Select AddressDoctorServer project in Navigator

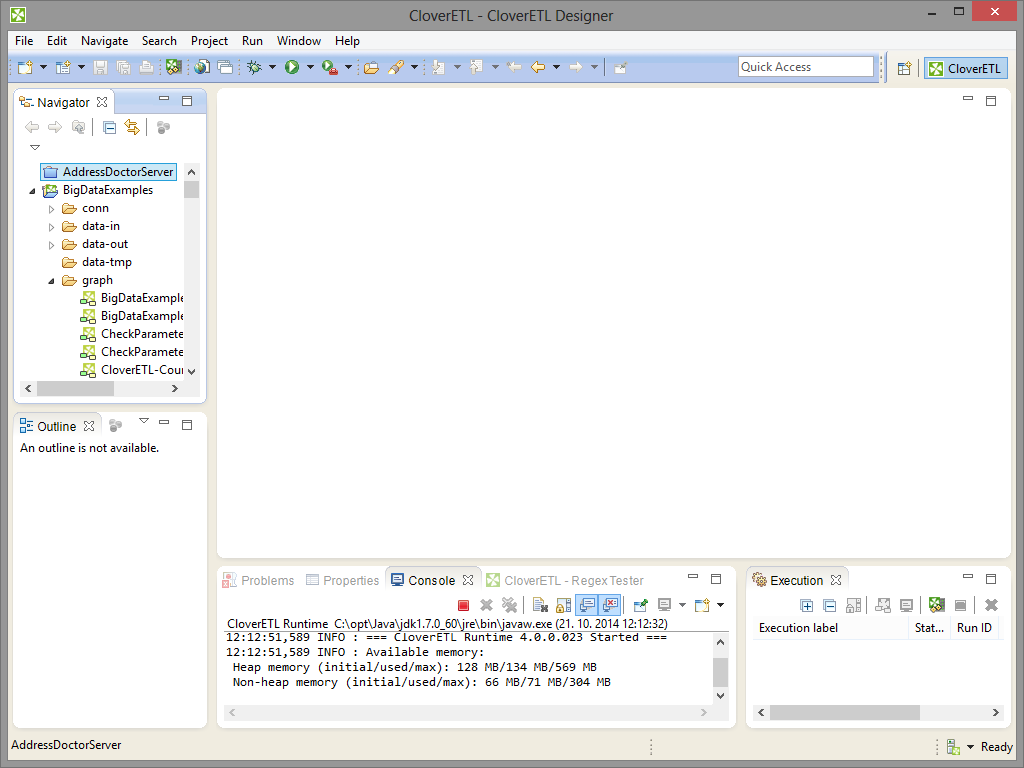tap(108, 172)
